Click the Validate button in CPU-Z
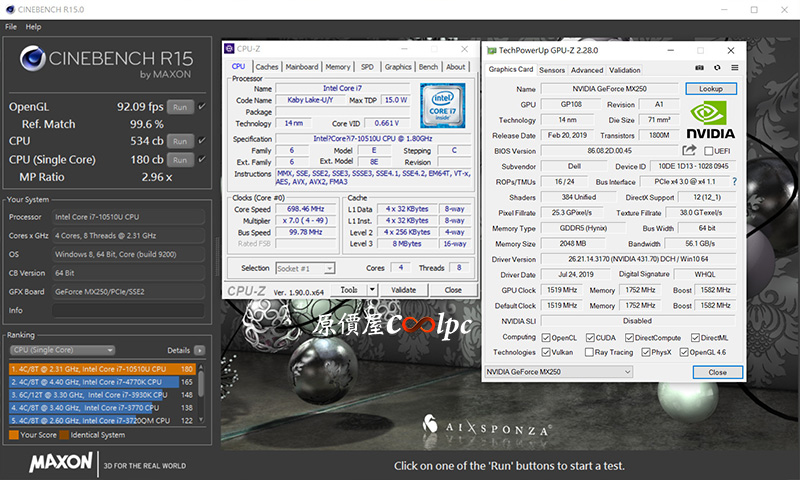 pos(403,290)
